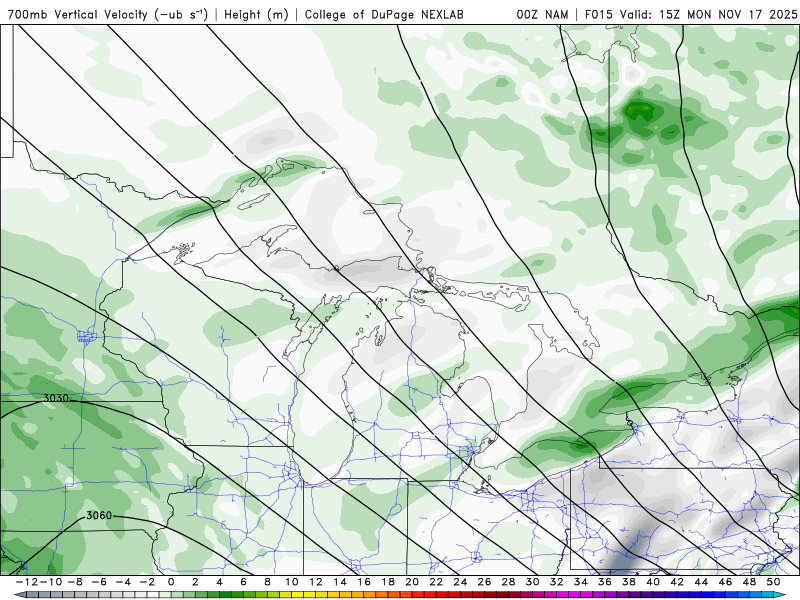Click the 34 value on color scale
This screenshot has width=800, height=600.
click(x=581, y=582)
